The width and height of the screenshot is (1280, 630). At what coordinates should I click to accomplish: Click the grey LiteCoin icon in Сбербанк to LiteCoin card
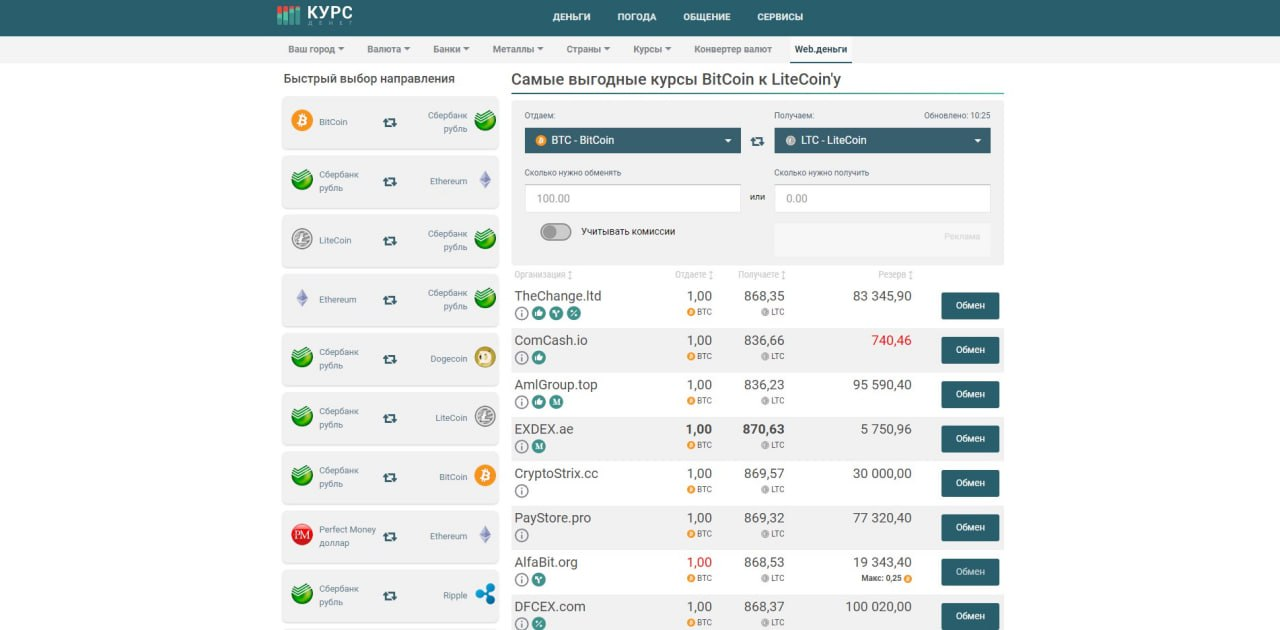point(485,416)
